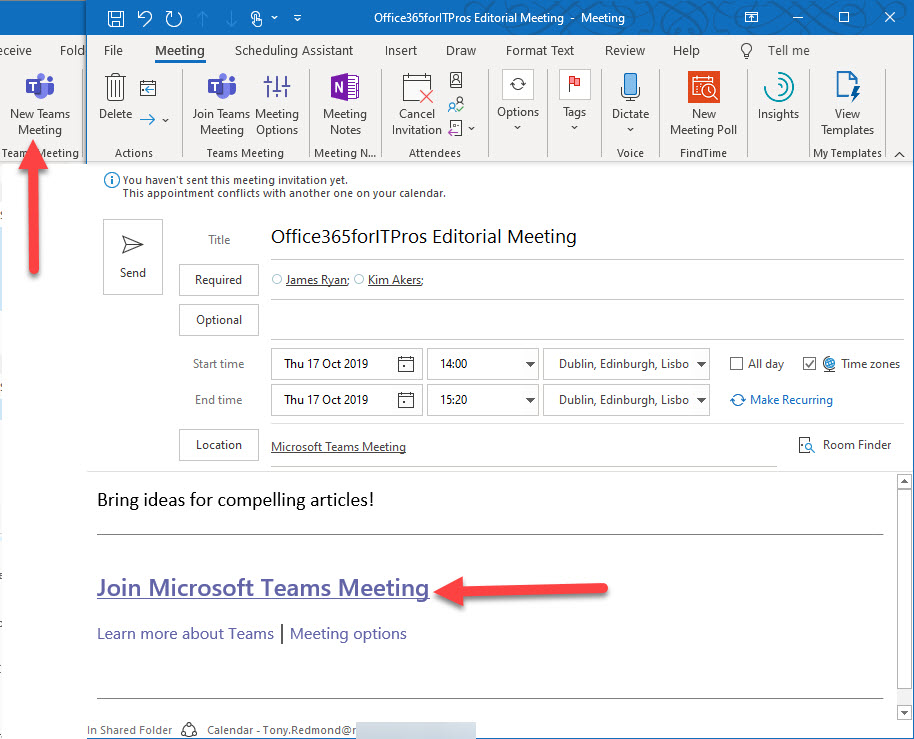The height and width of the screenshot is (739, 914).
Task: Click Response Options icon
Action: point(455,128)
